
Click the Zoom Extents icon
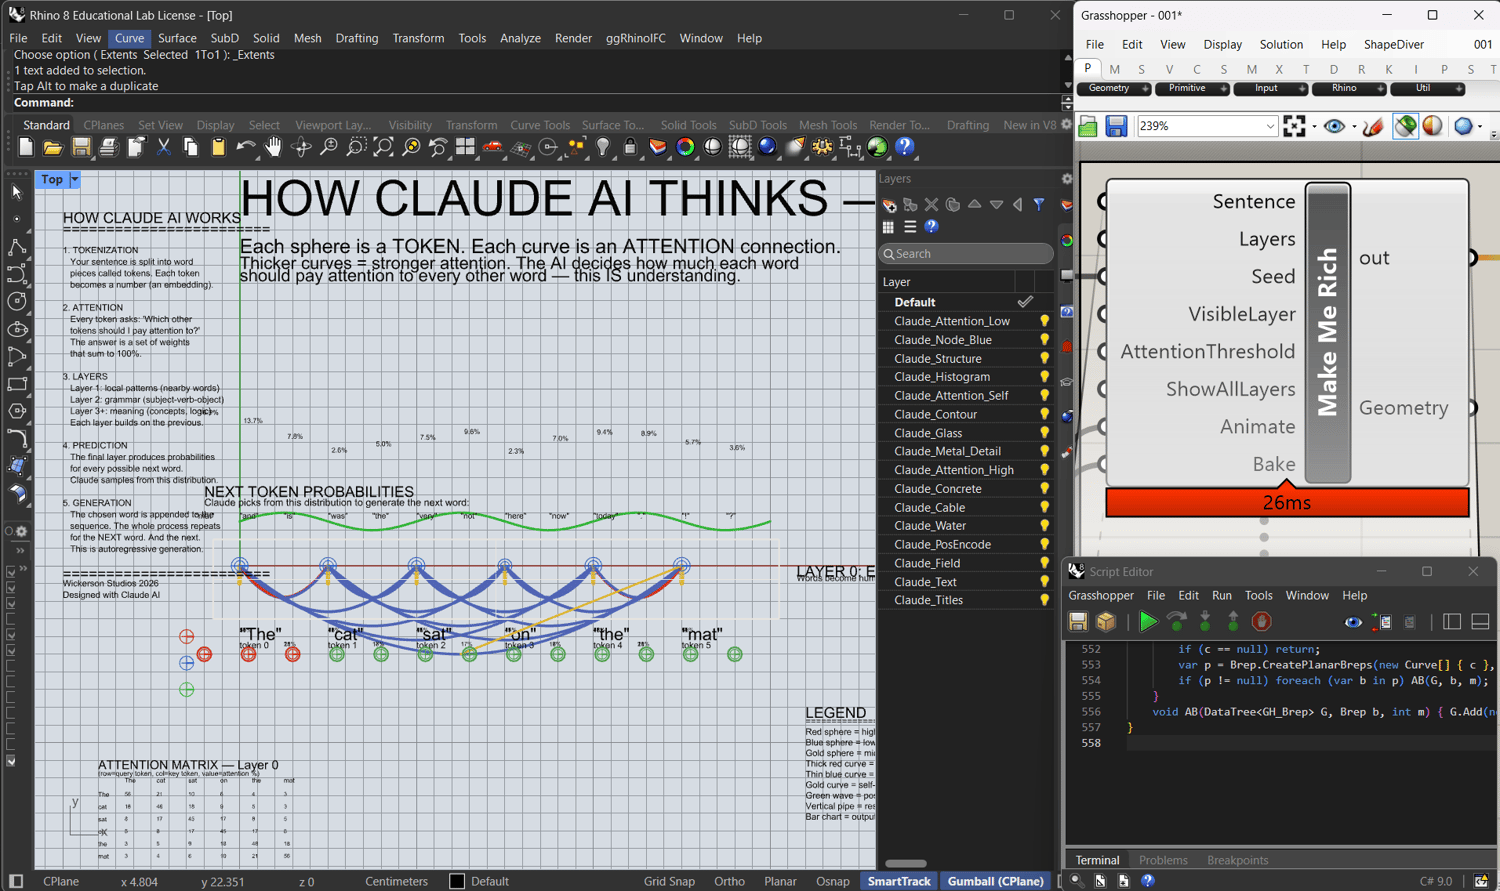[383, 148]
